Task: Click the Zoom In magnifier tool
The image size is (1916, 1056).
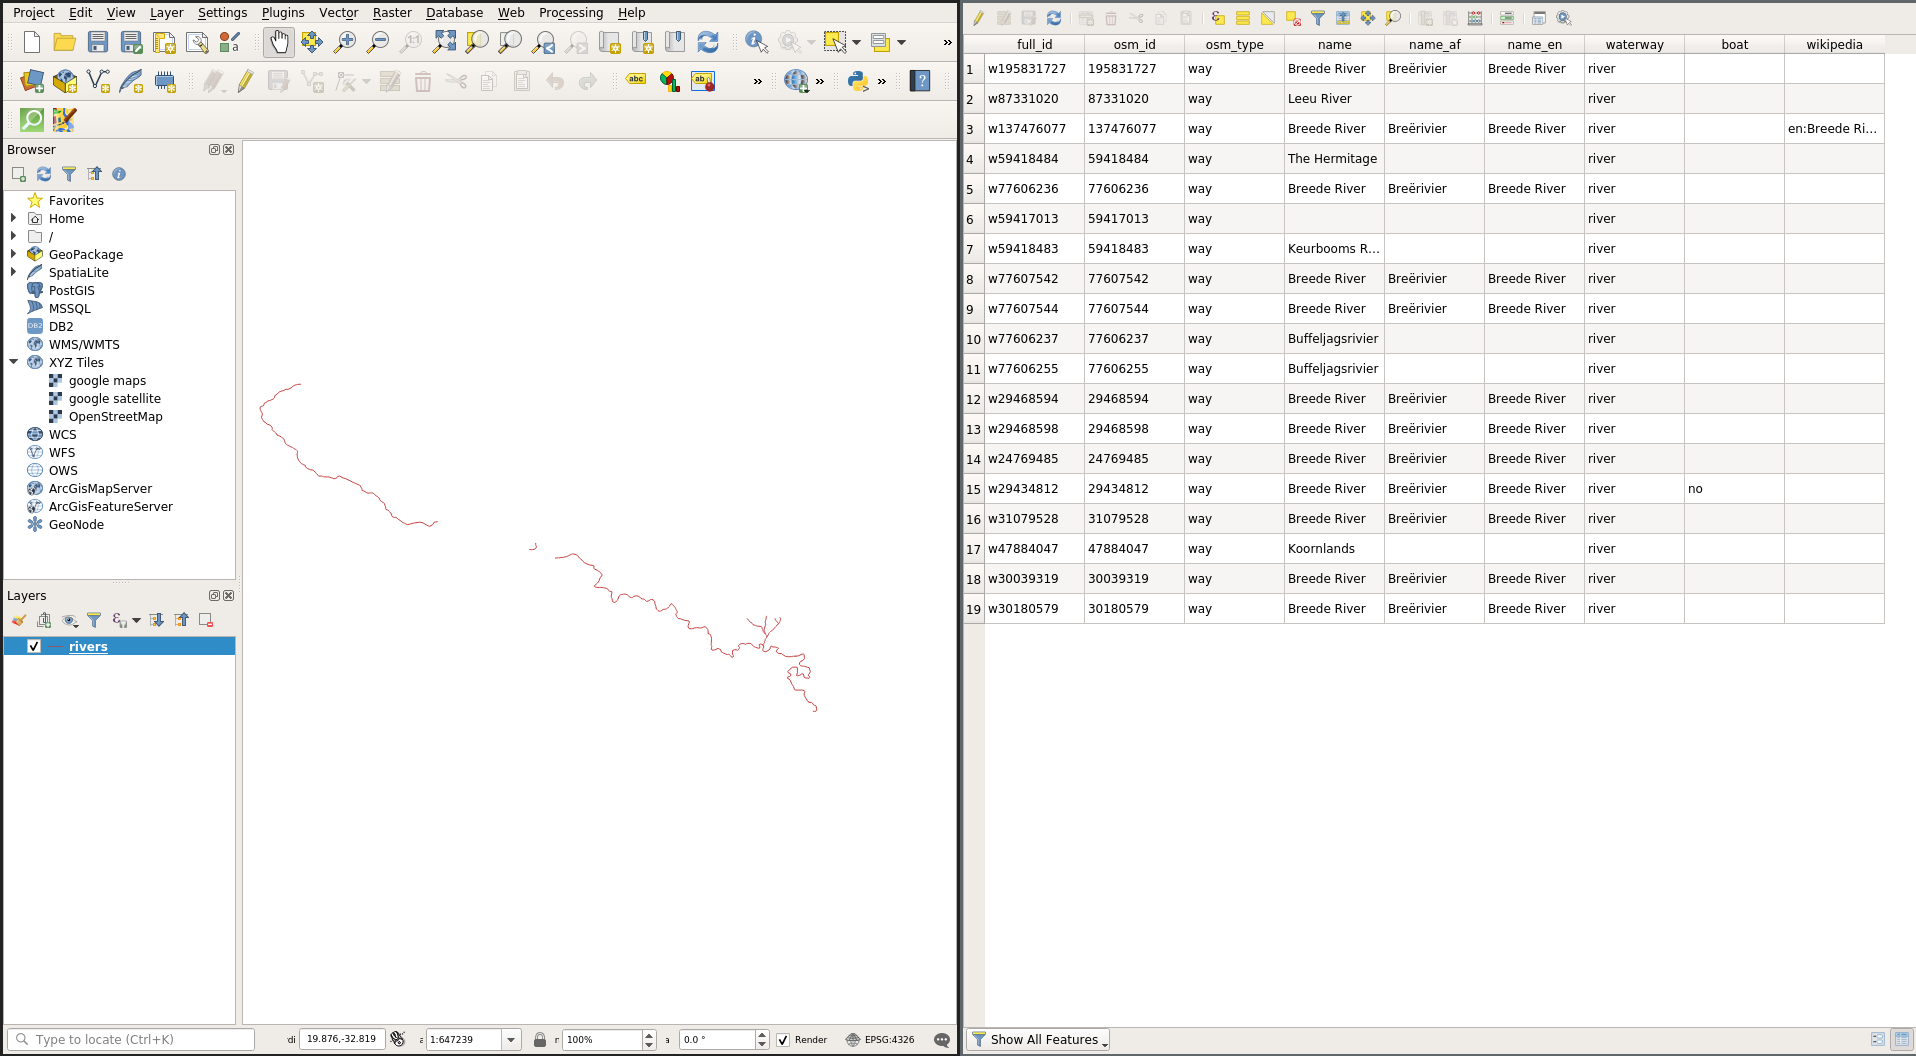Action: (345, 42)
